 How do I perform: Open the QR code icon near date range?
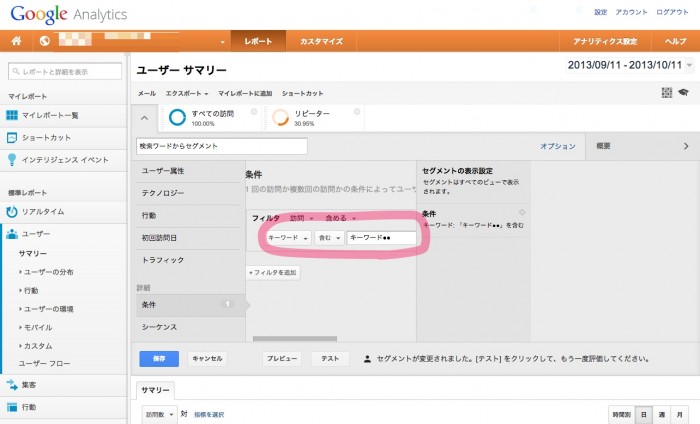(x=666, y=92)
